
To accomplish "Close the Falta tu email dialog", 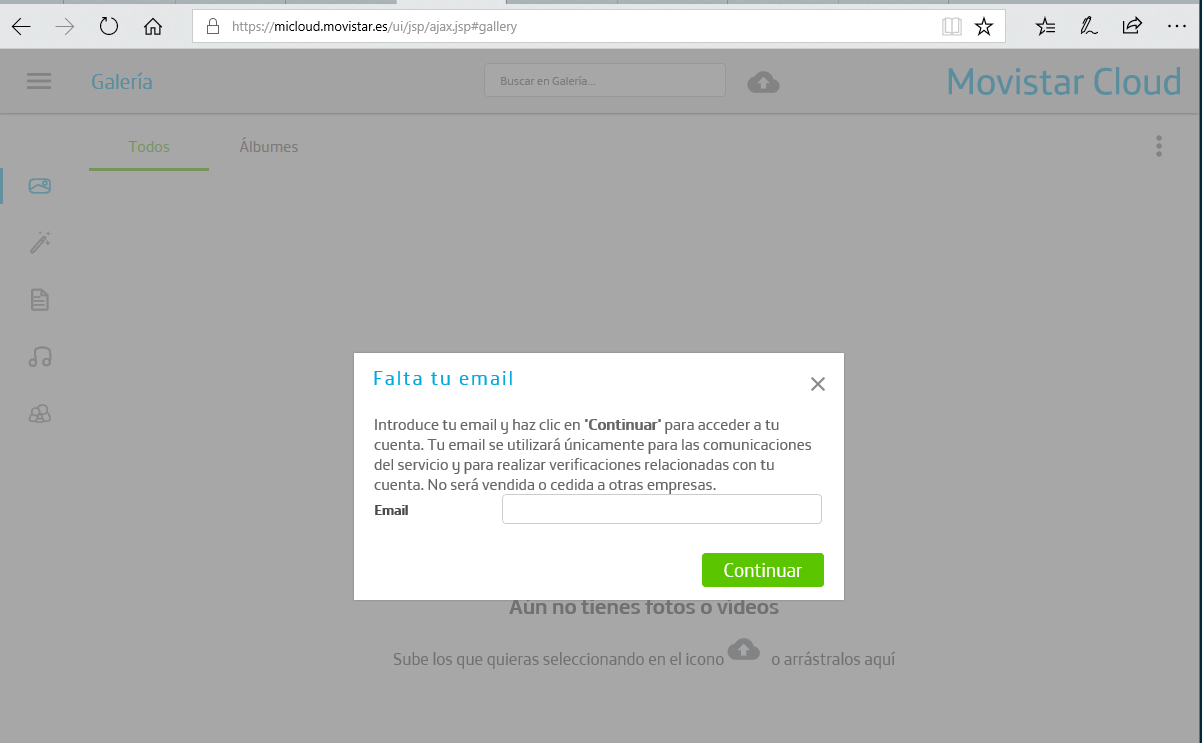I will [817, 384].
